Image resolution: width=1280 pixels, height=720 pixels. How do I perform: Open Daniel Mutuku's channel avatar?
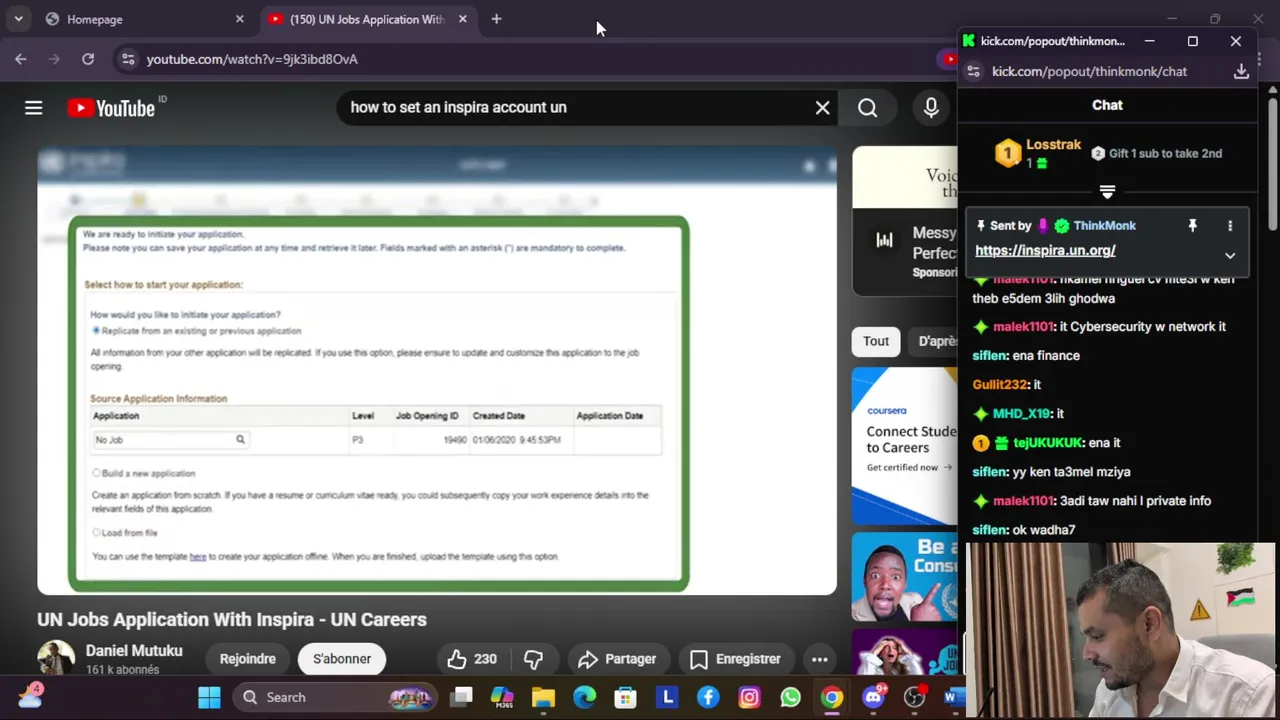pyautogui.click(x=56, y=658)
